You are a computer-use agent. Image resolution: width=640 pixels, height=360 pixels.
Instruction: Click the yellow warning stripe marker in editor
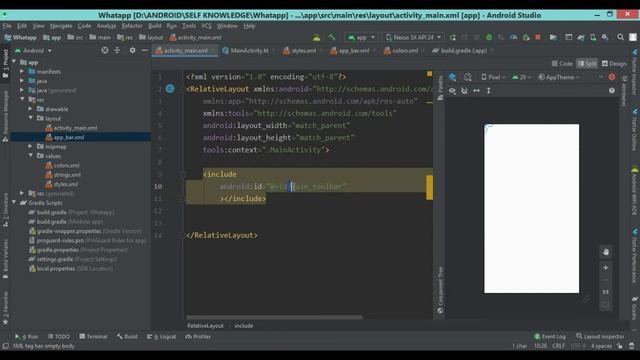(429, 187)
